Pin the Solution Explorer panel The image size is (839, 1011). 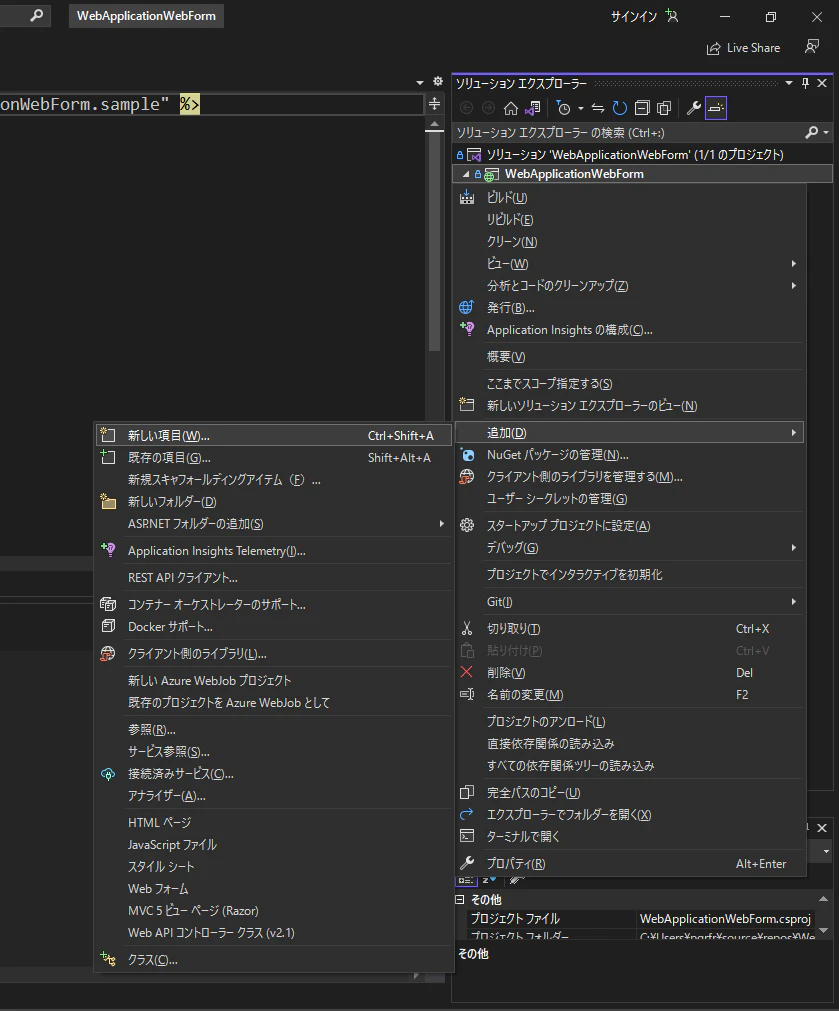pyautogui.click(x=805, y=83)
